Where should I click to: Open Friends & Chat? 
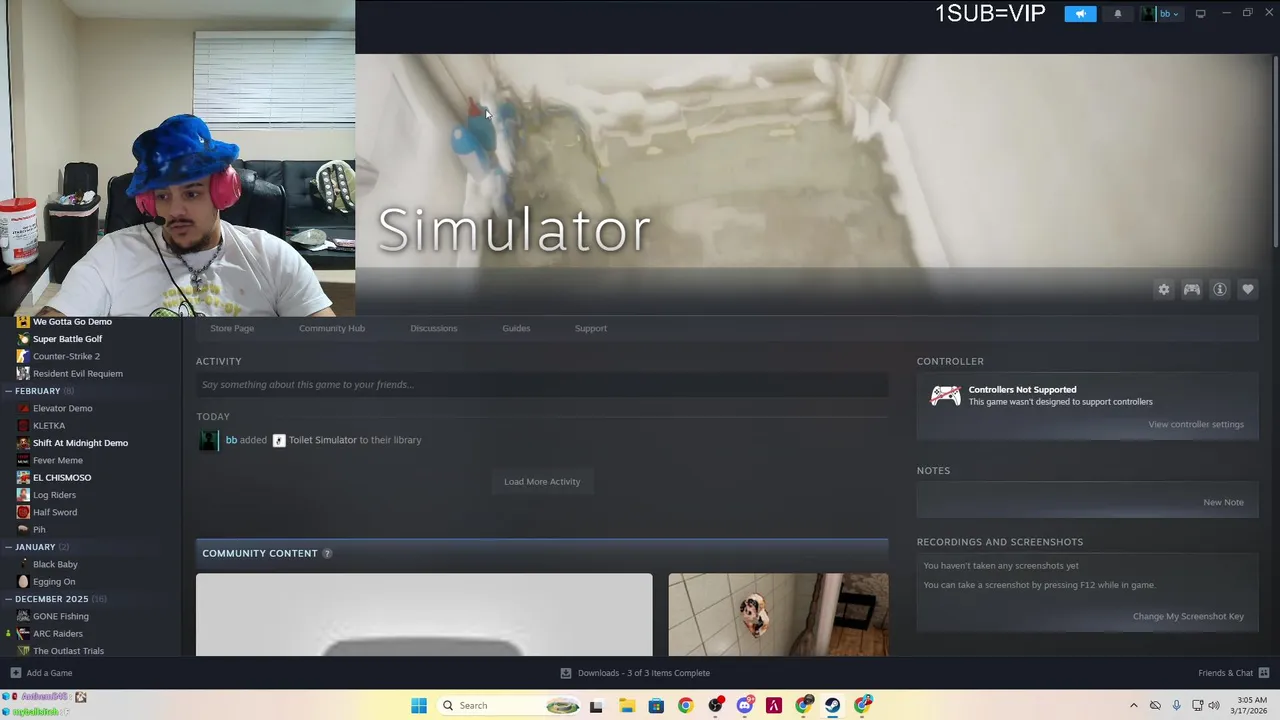point(1234,673)
